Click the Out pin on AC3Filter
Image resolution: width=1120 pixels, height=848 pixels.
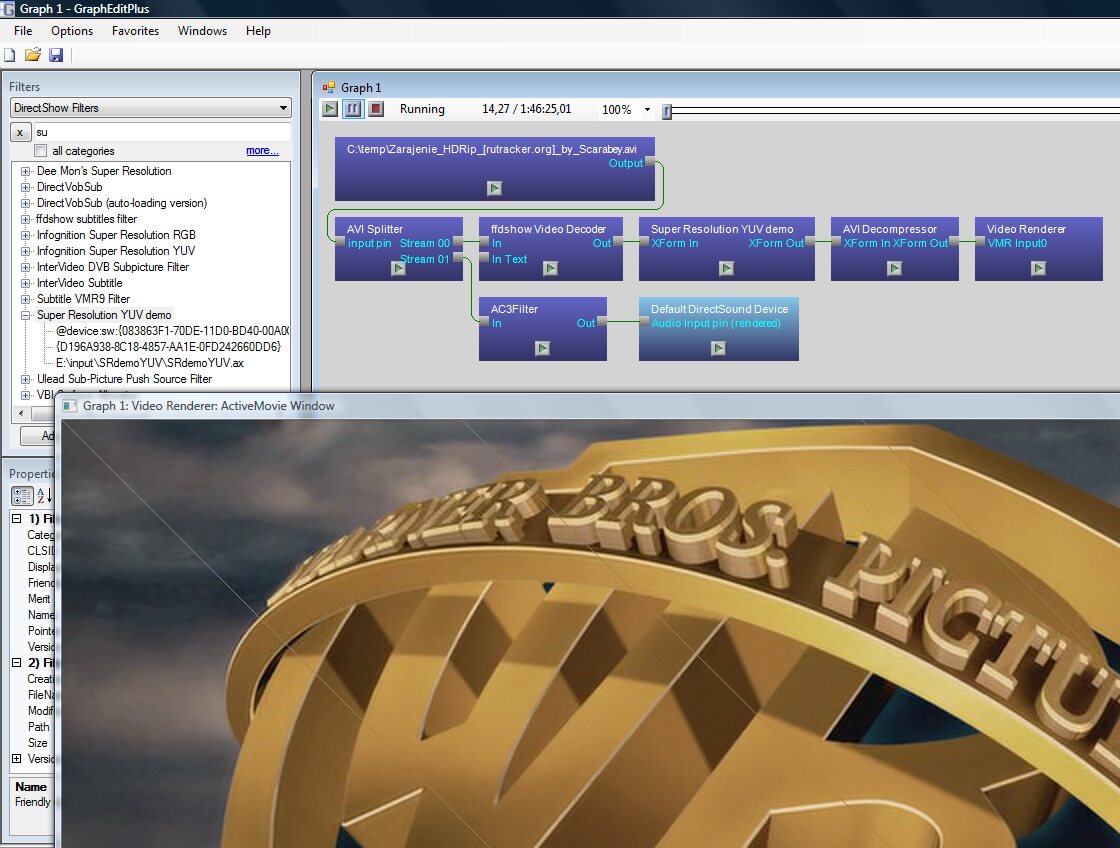tap(601, 323)
